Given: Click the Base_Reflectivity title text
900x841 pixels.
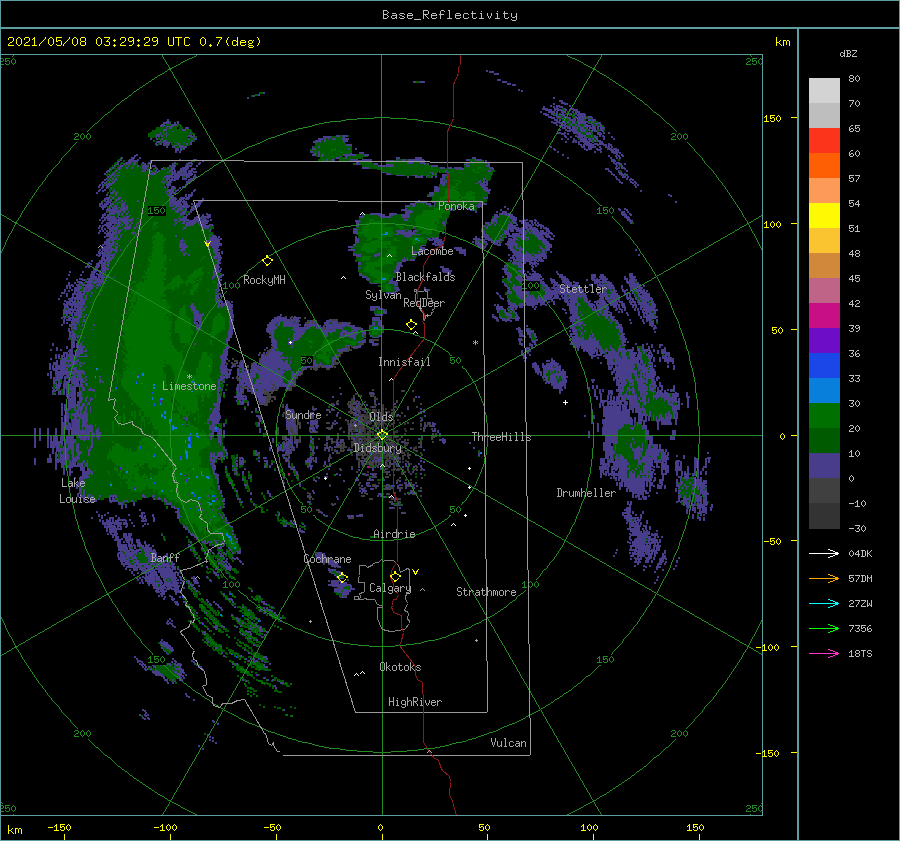Looking at the screenshot, I should [x=450, y=15].
